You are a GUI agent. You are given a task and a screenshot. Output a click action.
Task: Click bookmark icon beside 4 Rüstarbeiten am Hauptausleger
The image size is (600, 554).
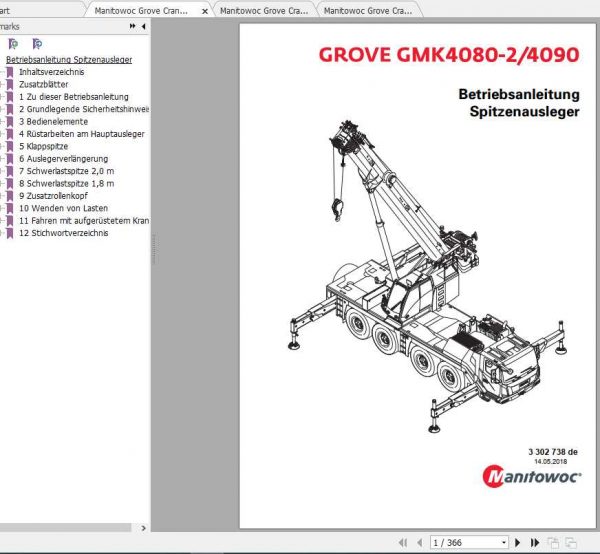click(x=10, y=134)
